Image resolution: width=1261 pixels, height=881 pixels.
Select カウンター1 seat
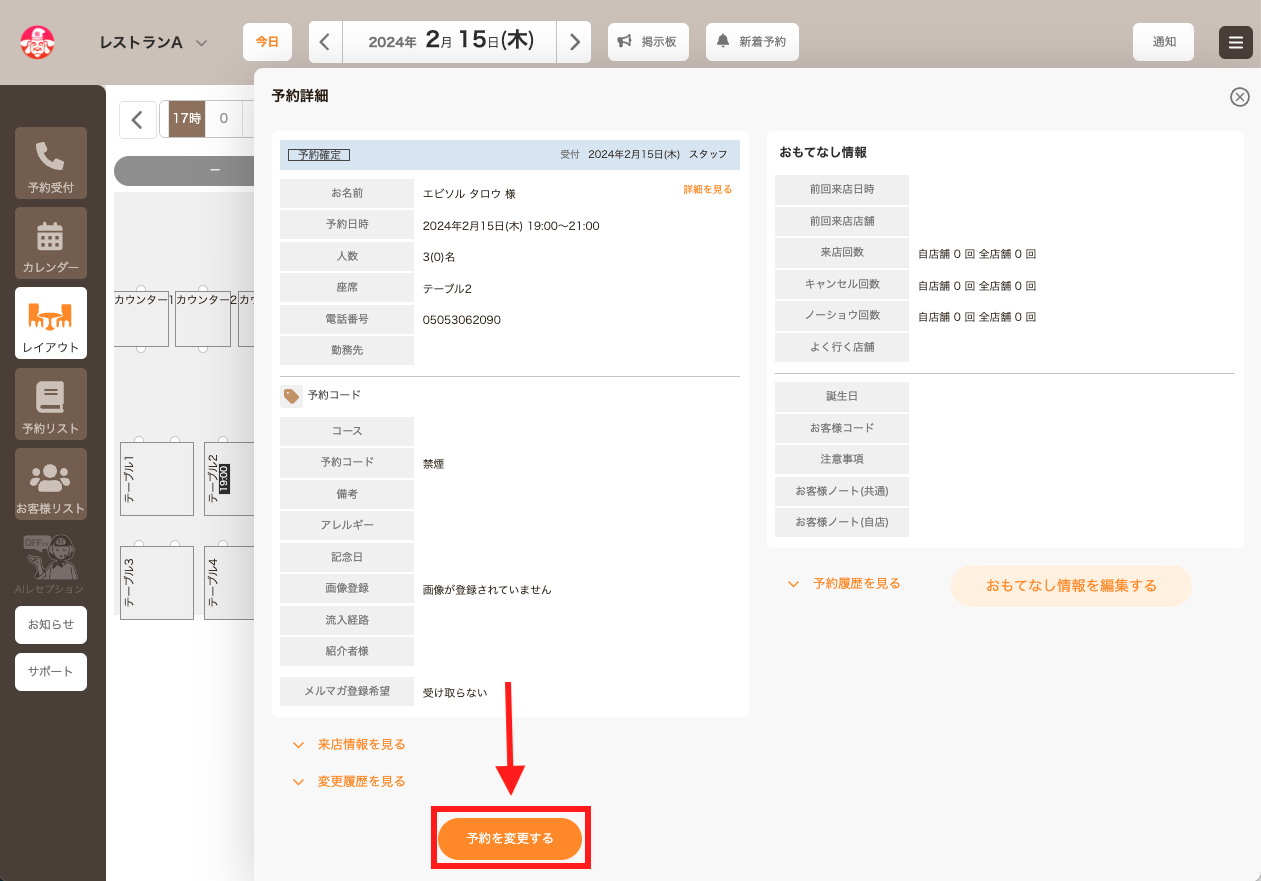142,319
